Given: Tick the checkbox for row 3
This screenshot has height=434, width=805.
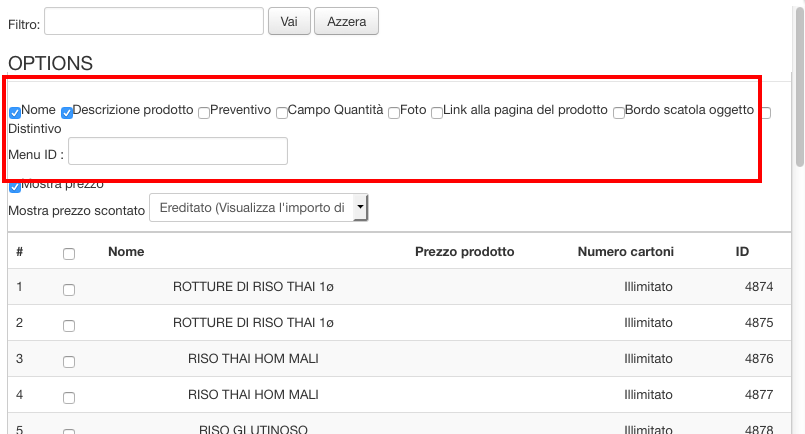Looking at the screenshot, I should tap(69, 361).
